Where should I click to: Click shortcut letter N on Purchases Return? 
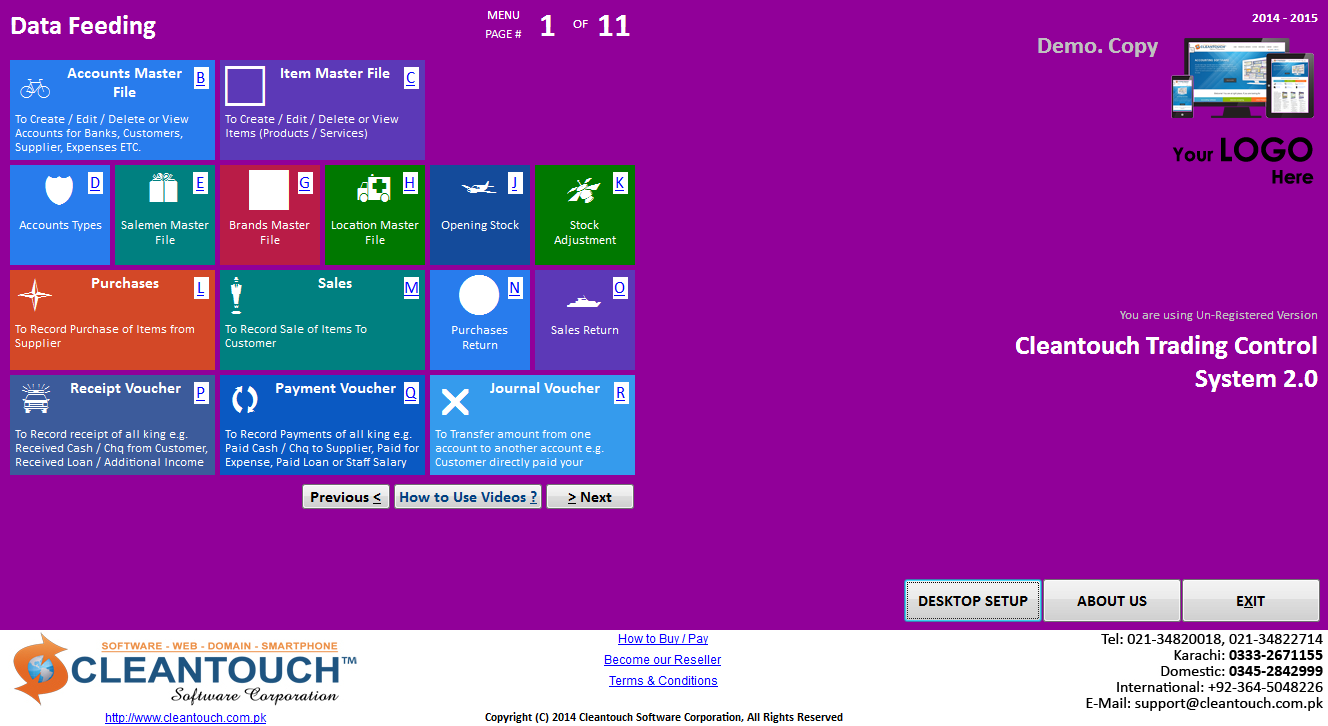(515, 288)
